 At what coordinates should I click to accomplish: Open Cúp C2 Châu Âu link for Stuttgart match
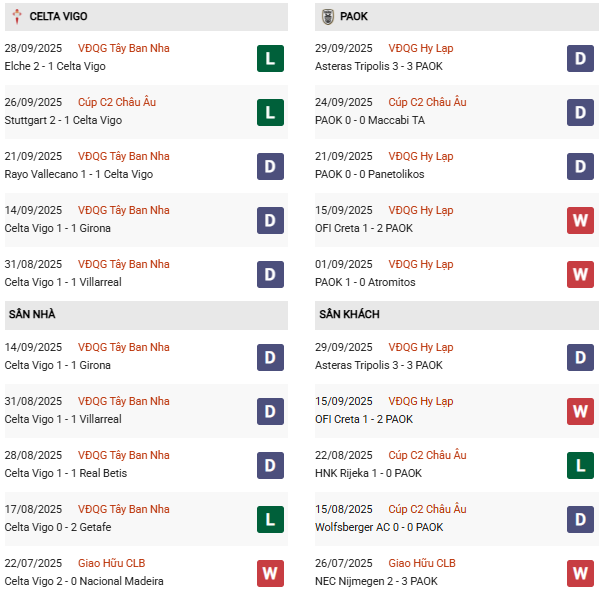117,102
